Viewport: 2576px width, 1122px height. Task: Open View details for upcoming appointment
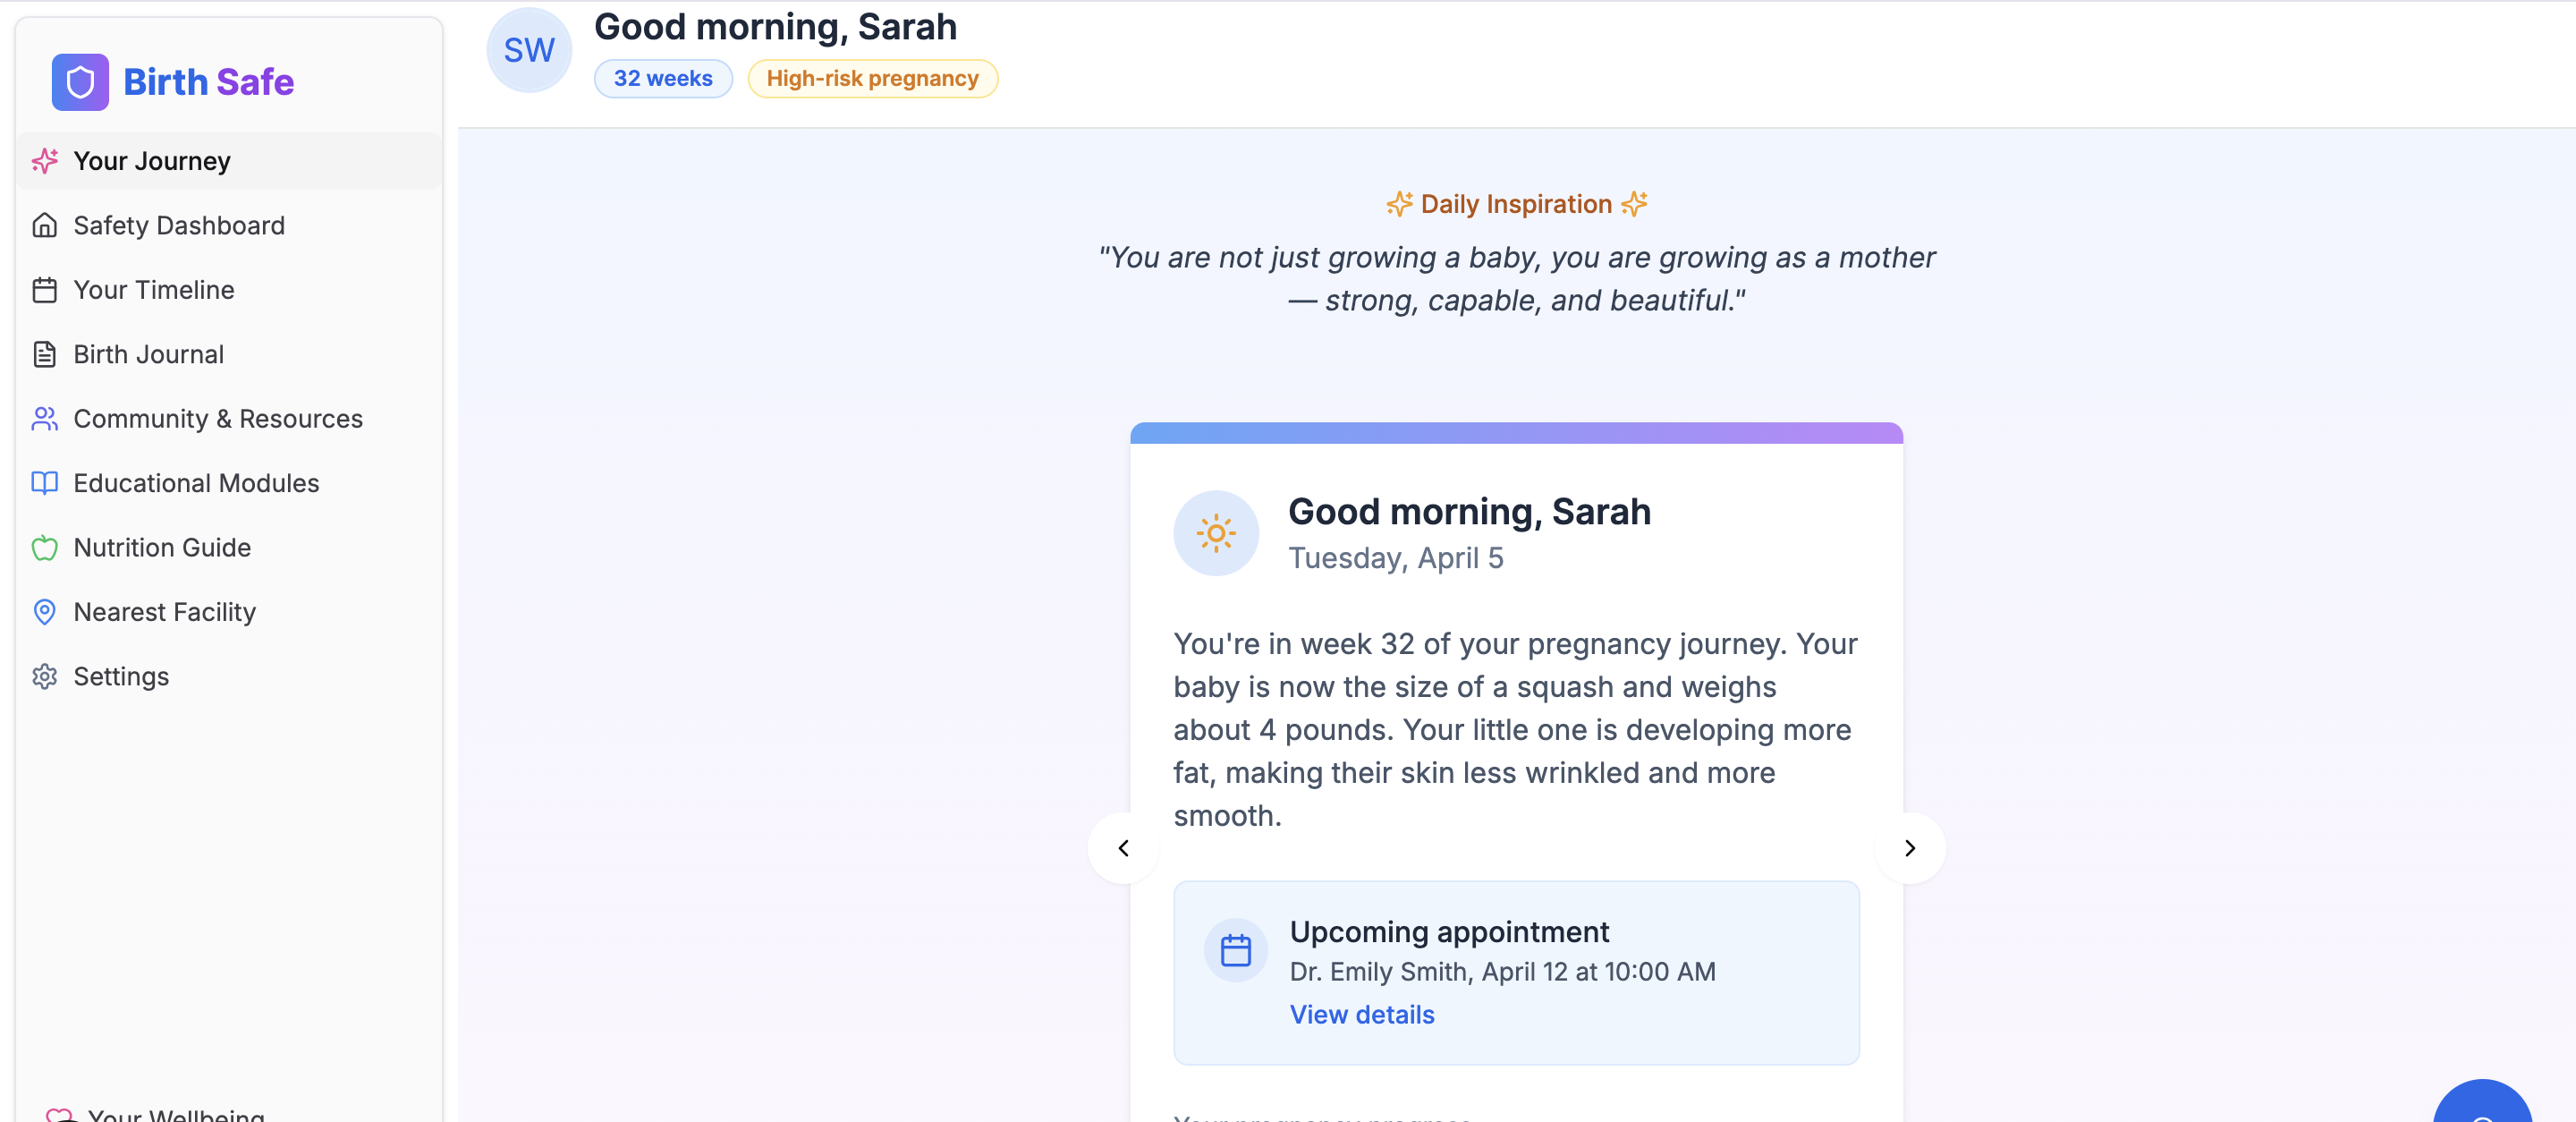point(1361,1015)
